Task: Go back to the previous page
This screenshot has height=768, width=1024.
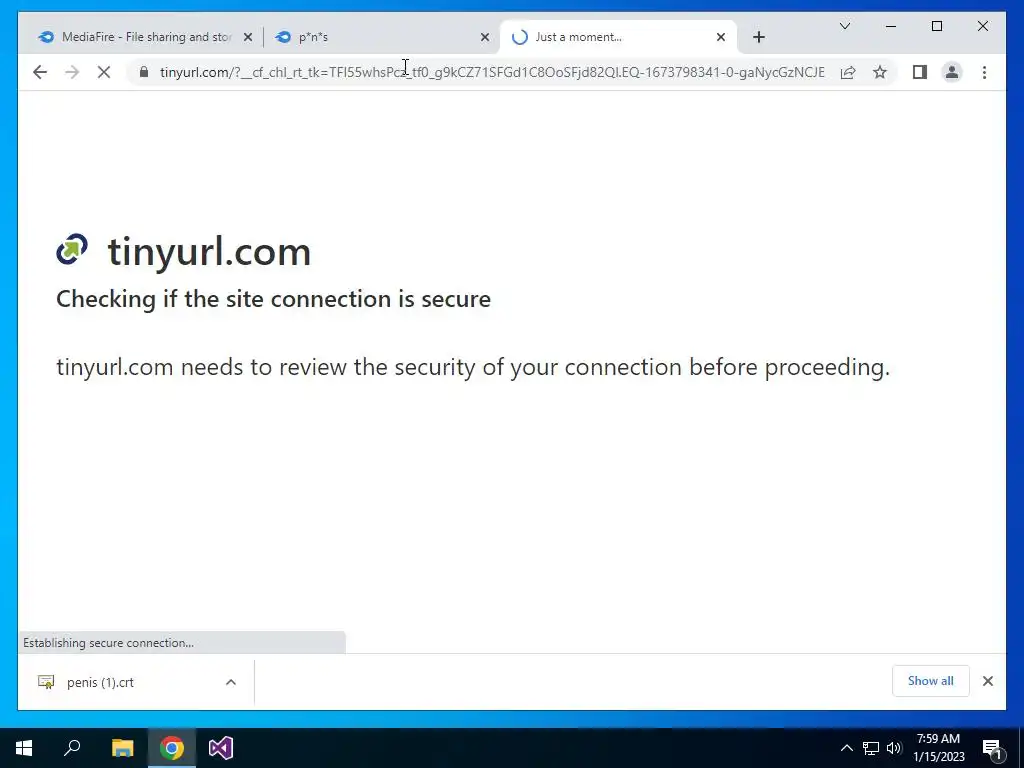Action: tap(40, 72)
